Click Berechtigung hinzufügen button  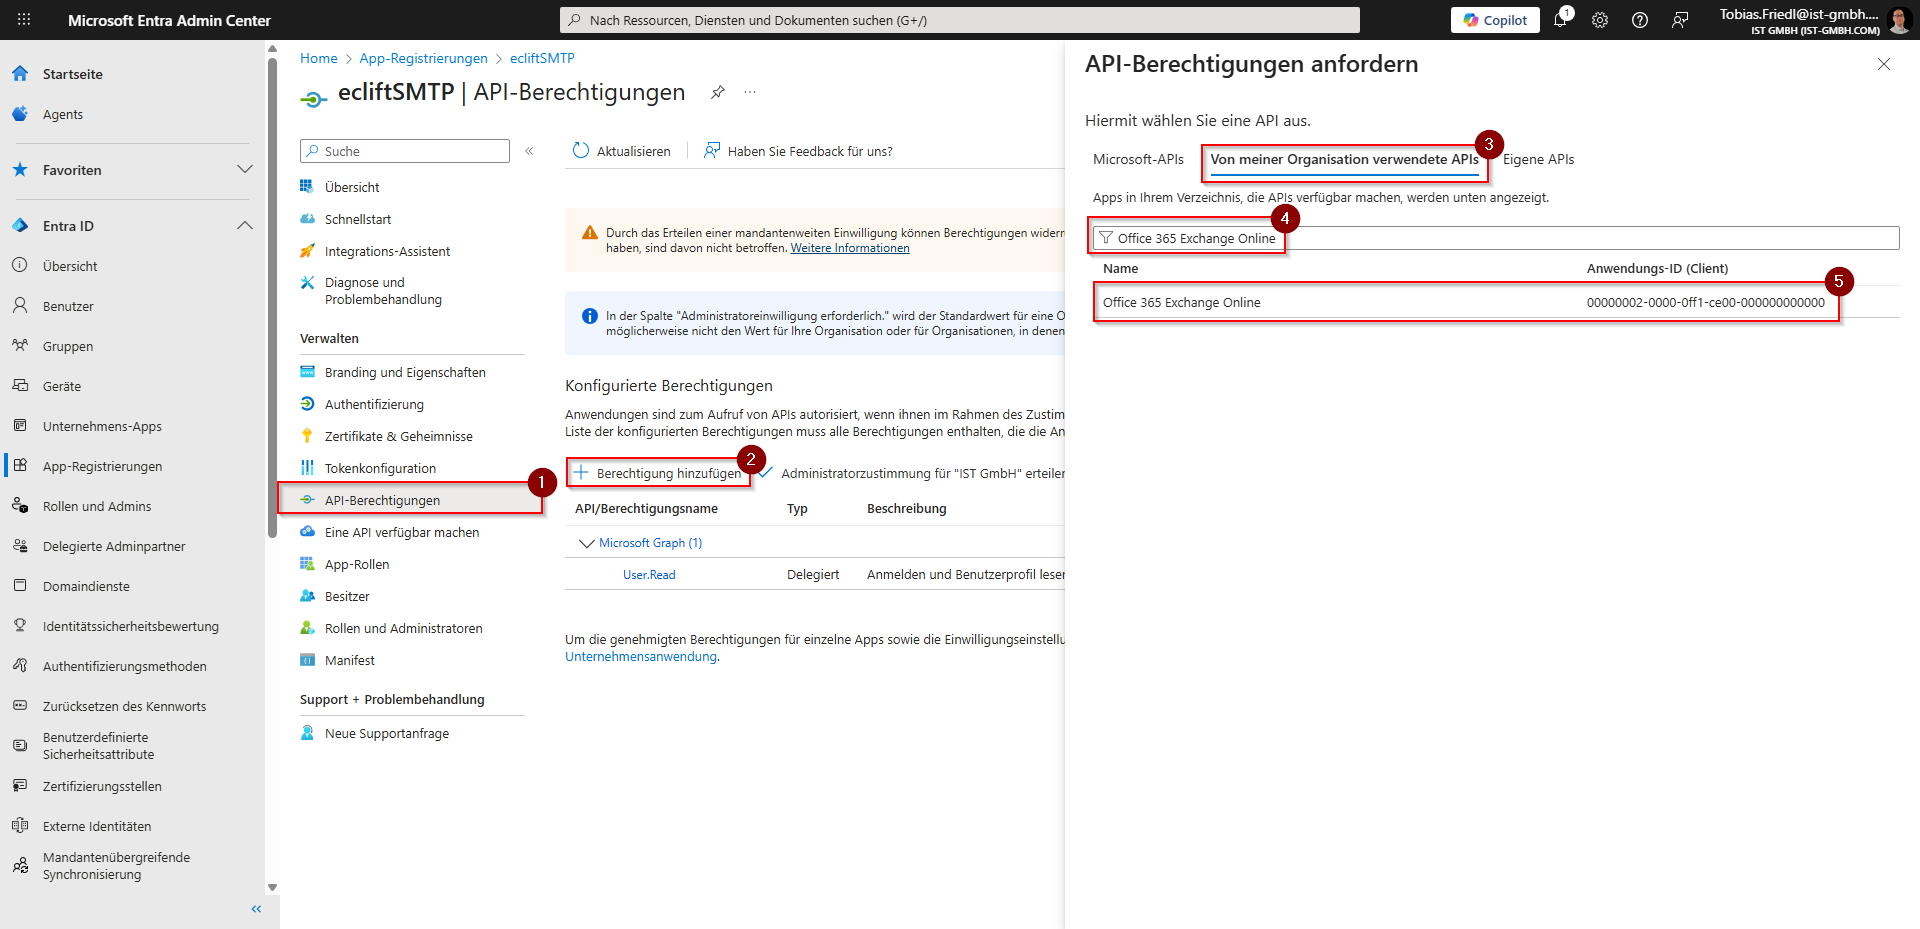pos(658,473)
